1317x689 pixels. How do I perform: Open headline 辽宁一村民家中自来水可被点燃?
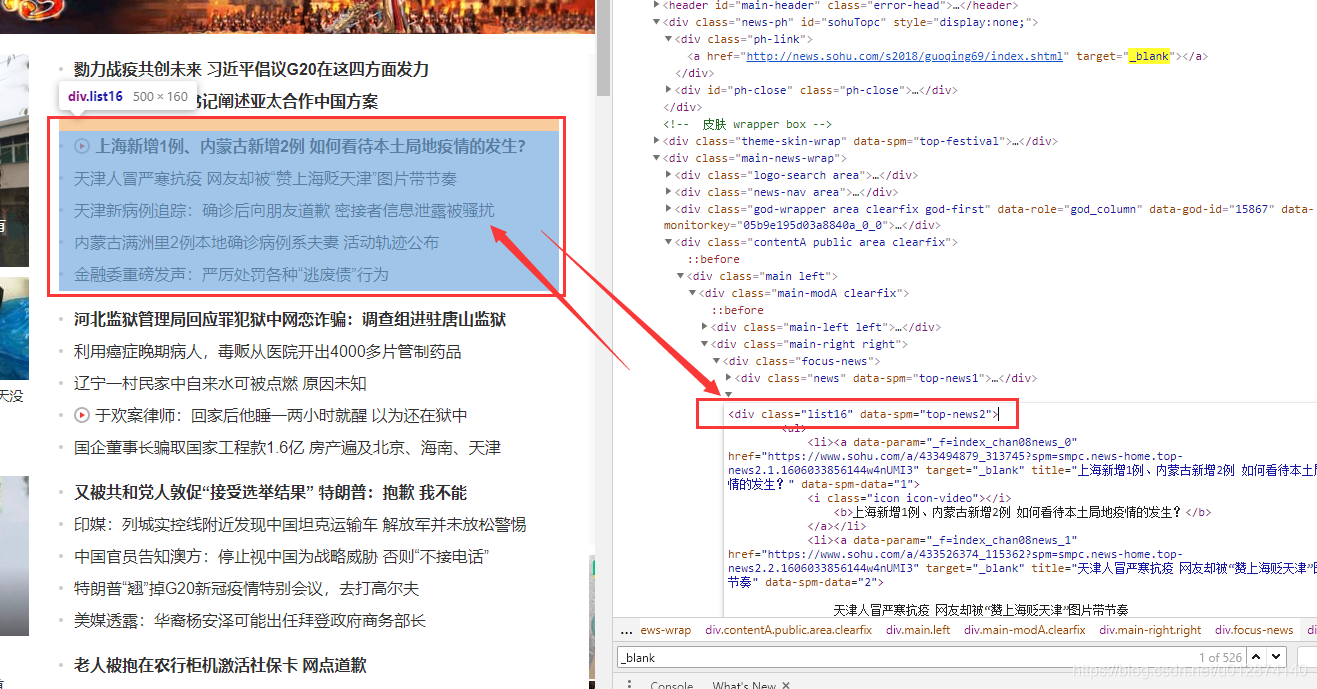pyautogui.click(x=220, y=383)
